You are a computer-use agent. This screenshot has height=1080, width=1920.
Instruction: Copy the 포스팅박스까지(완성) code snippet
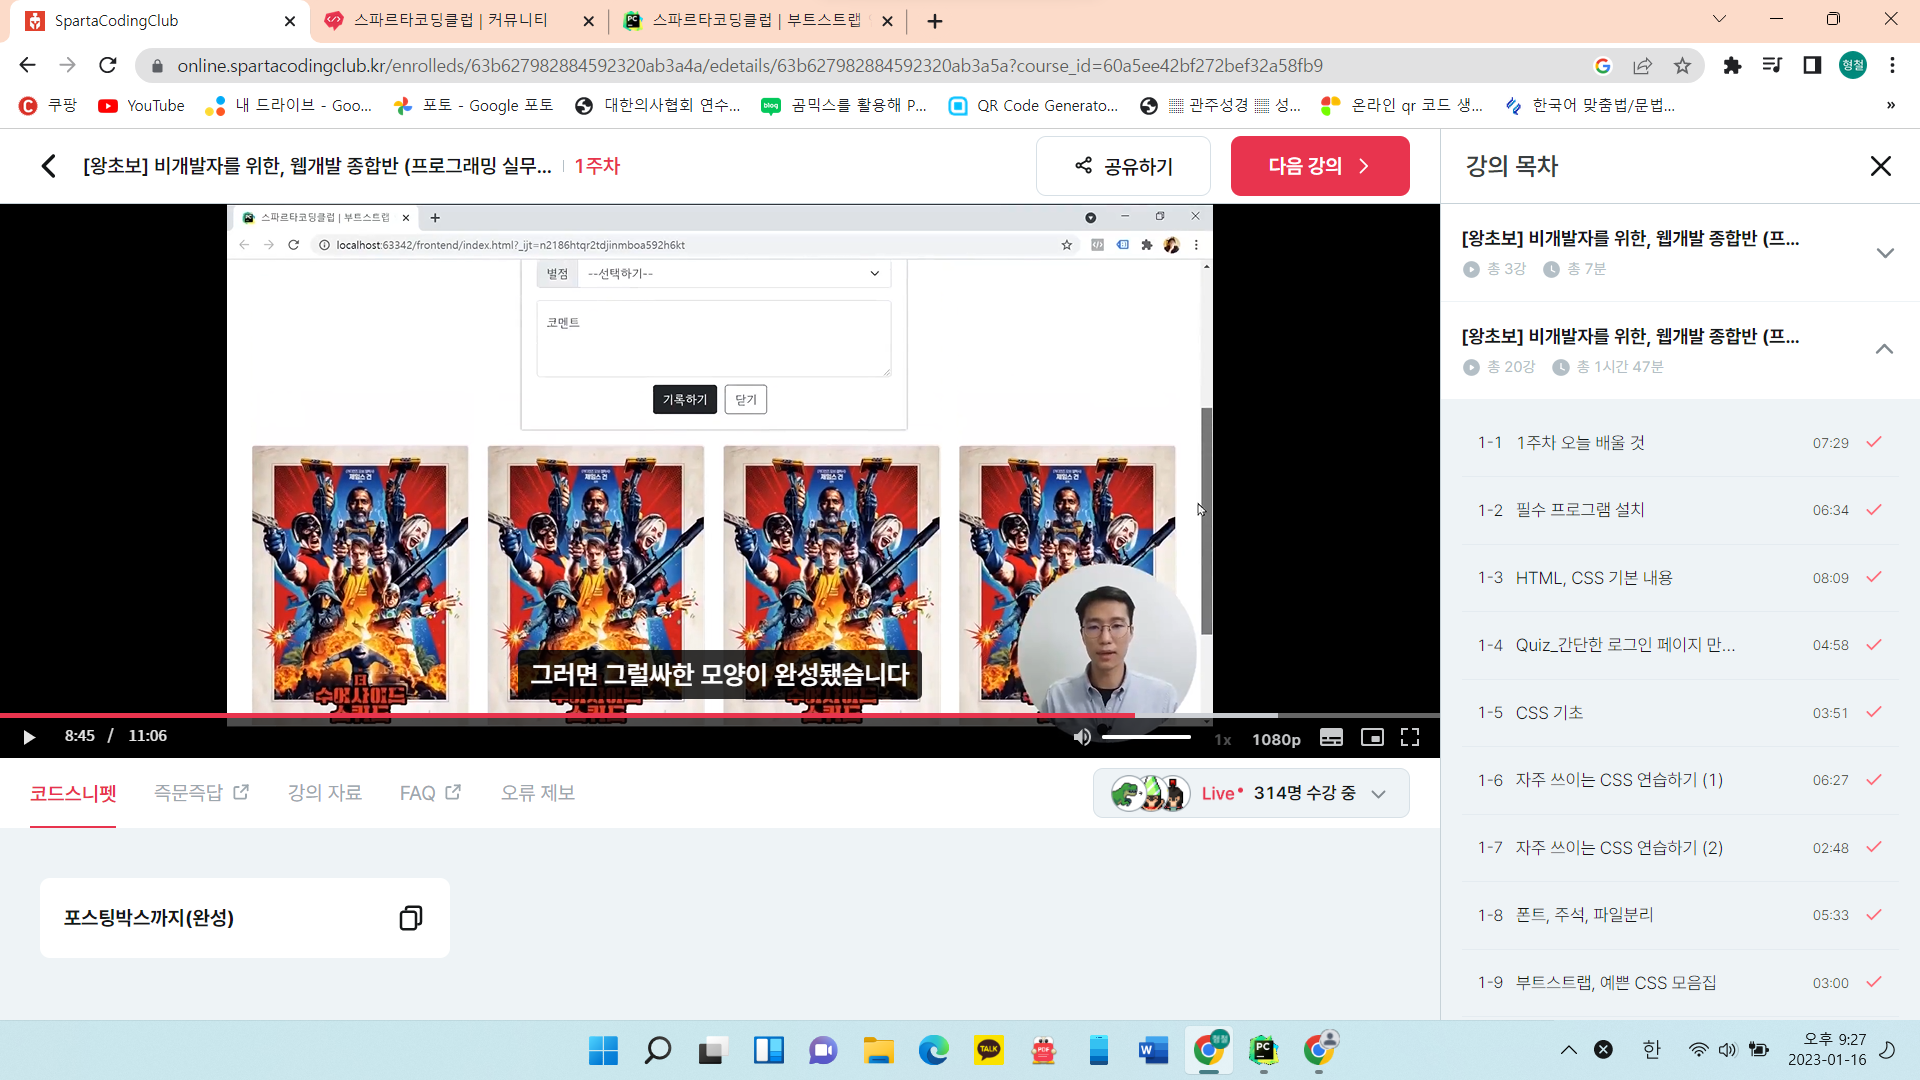tap(410, 918)
